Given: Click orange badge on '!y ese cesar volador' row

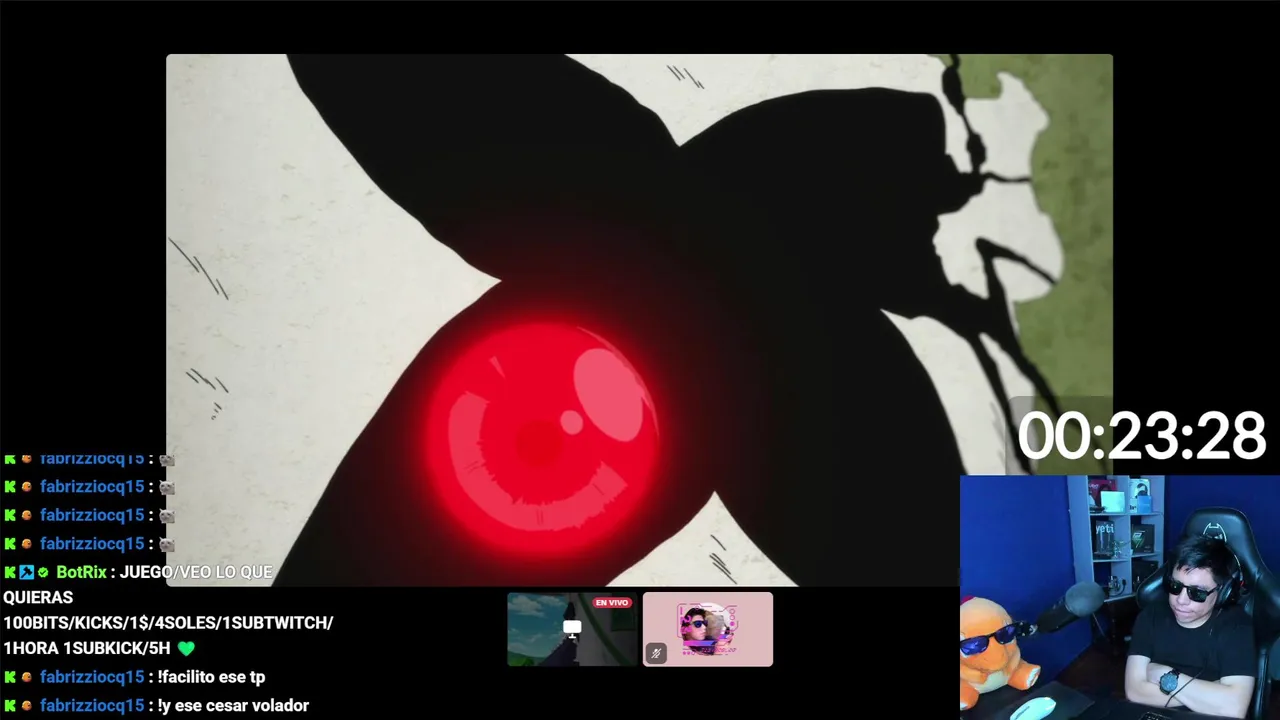Looking at the screenshot, I should pos(27,706).
